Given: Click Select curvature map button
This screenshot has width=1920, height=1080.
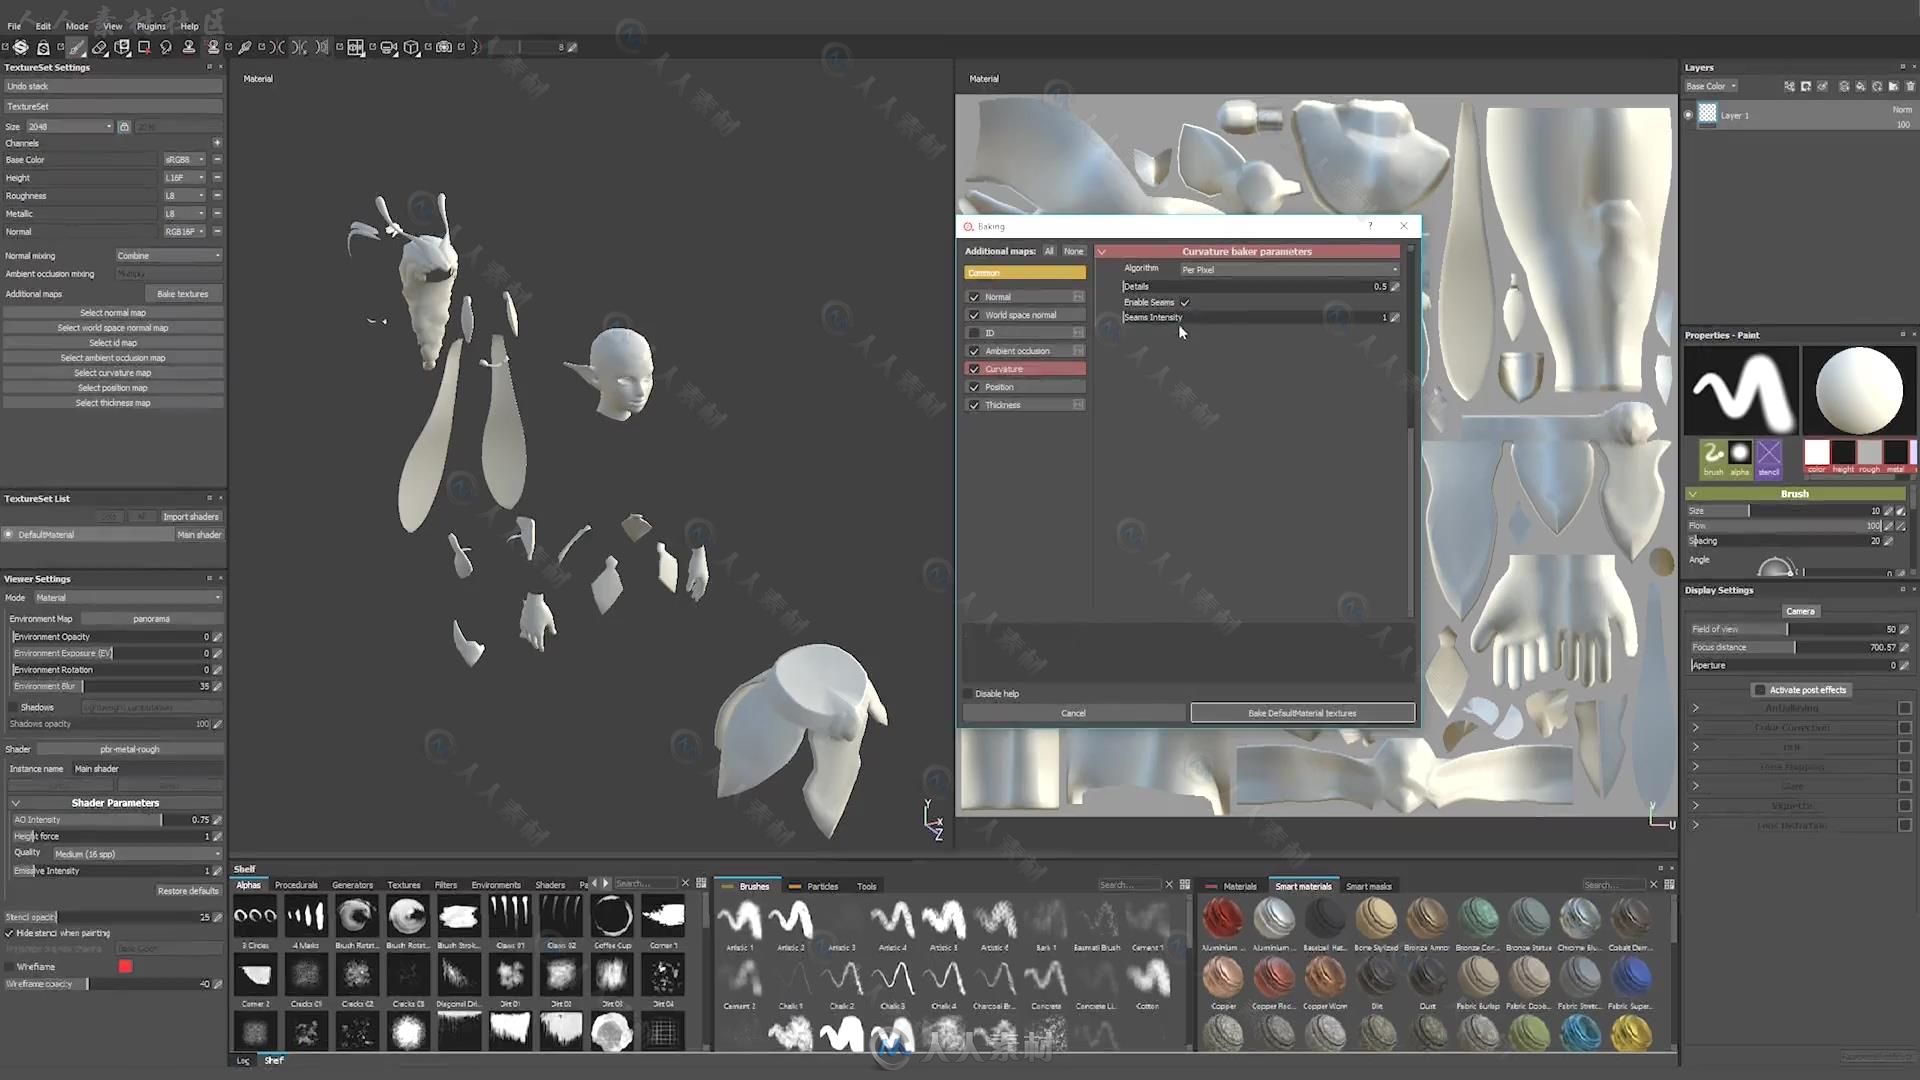Looking at the screenshot, I should pos(113,373).
